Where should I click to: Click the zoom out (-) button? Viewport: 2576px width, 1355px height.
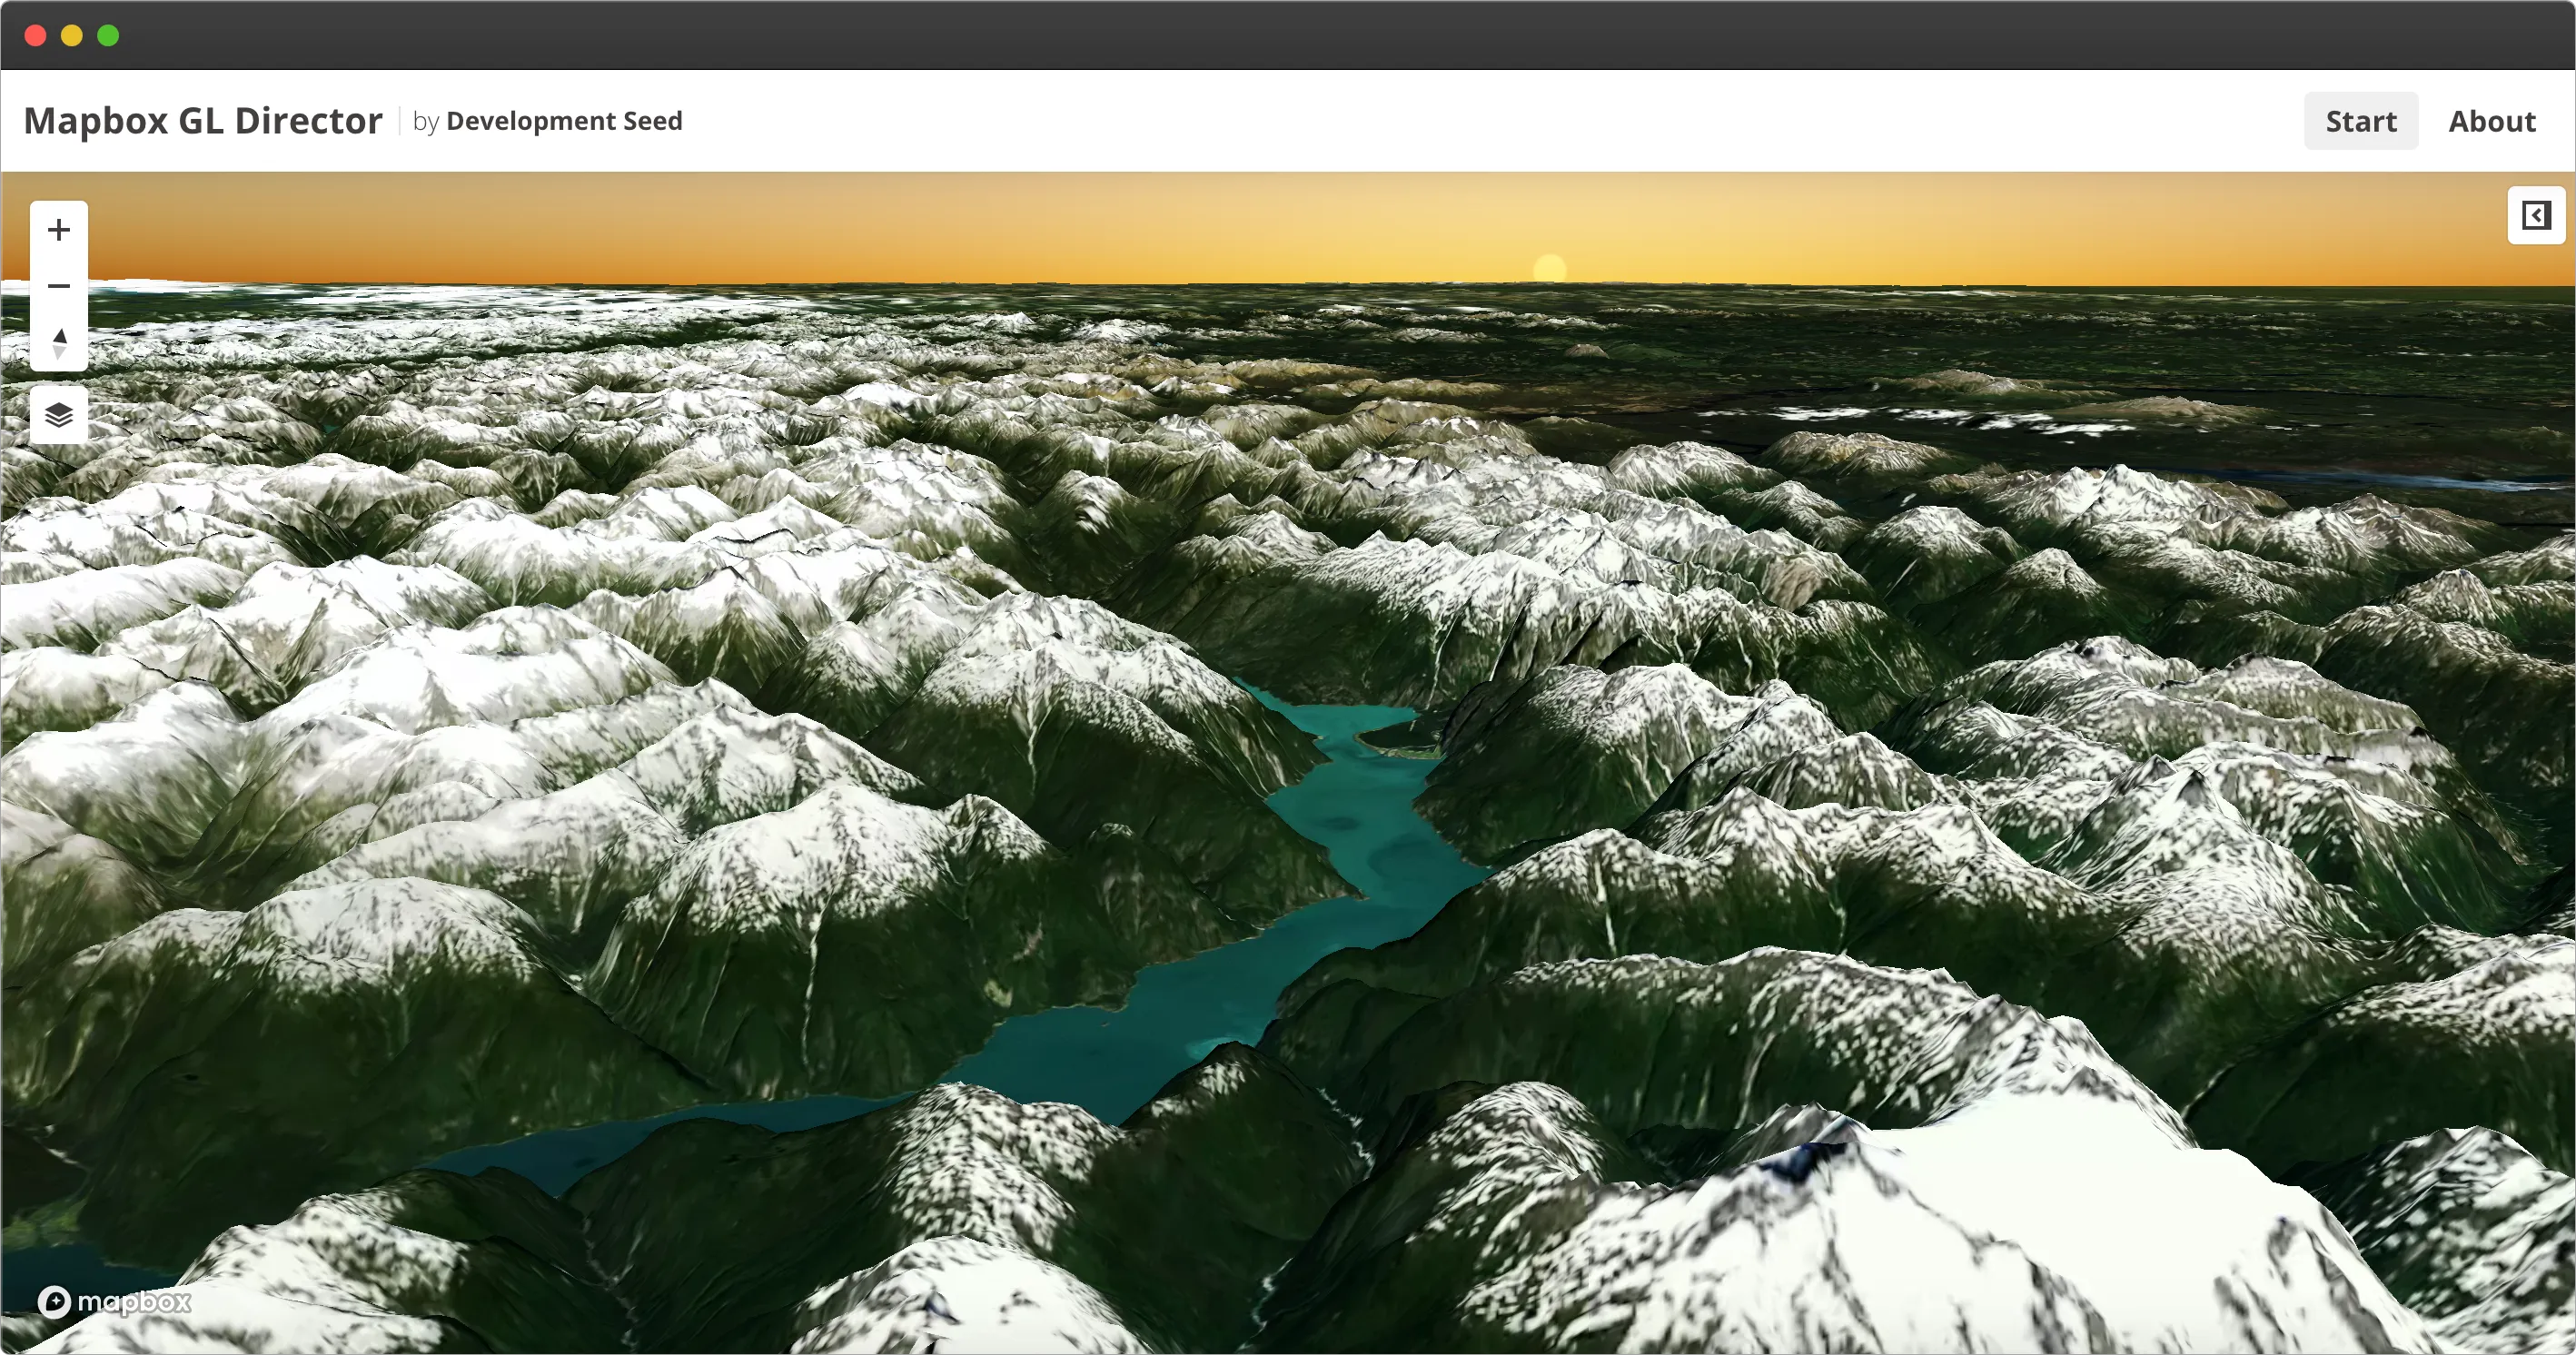click(58, 284)
